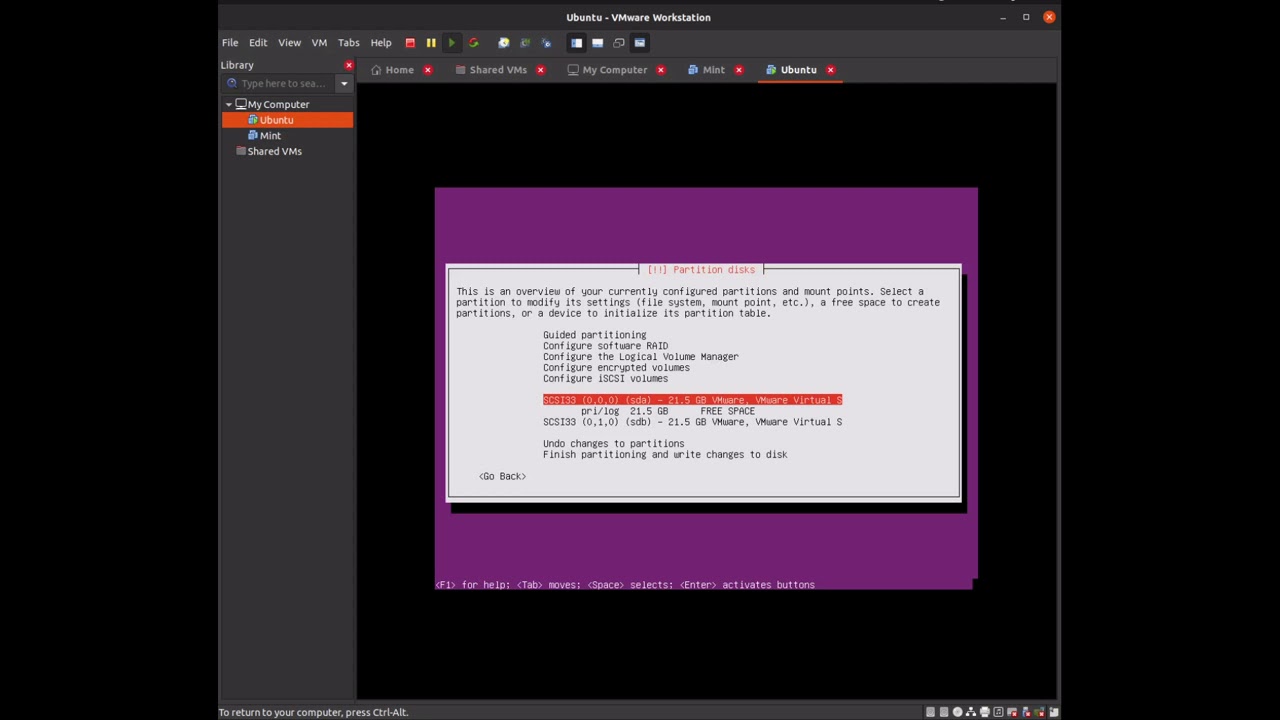Screen dimensions: 1280x720
Task: Click the printer status bar icon
Action: [x=985, y=712]
